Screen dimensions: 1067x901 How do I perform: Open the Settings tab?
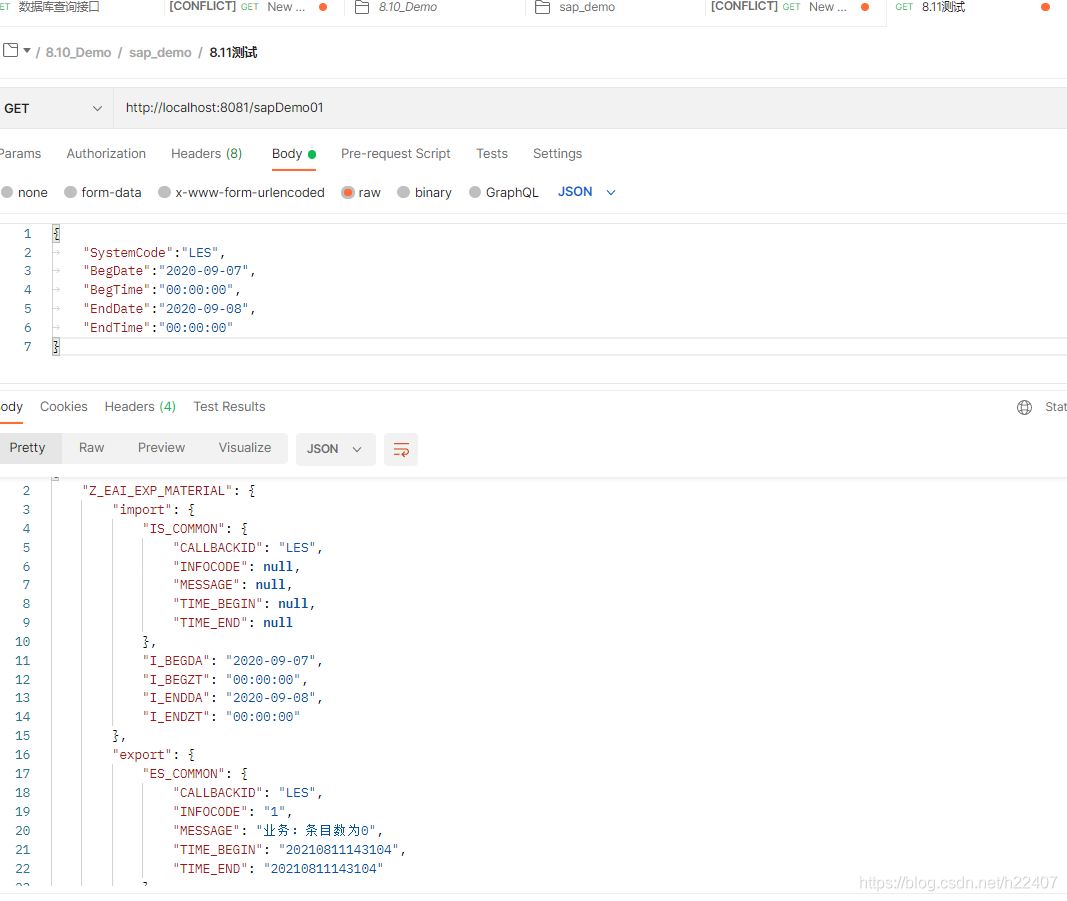[557, 154]
